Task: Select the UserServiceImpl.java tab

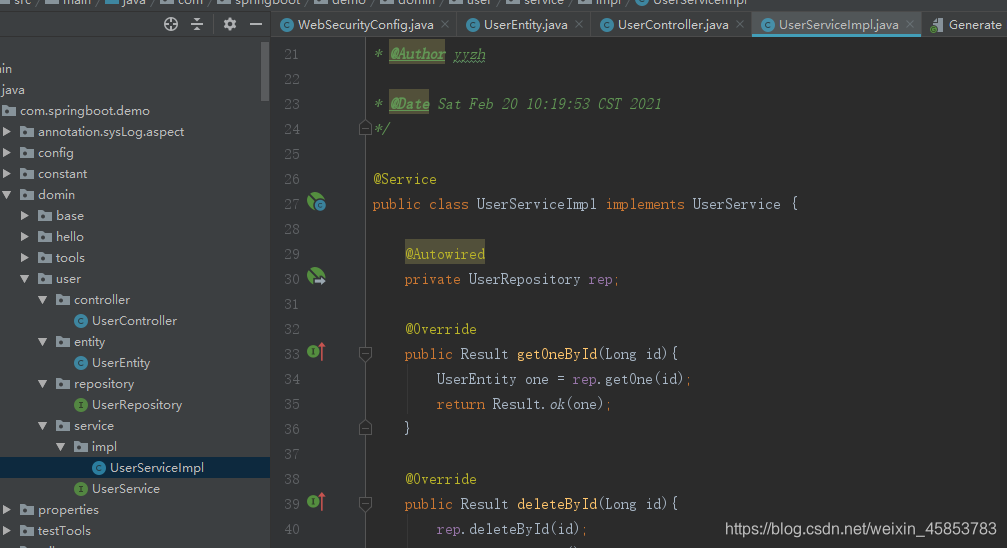Action: pos(837,24)
